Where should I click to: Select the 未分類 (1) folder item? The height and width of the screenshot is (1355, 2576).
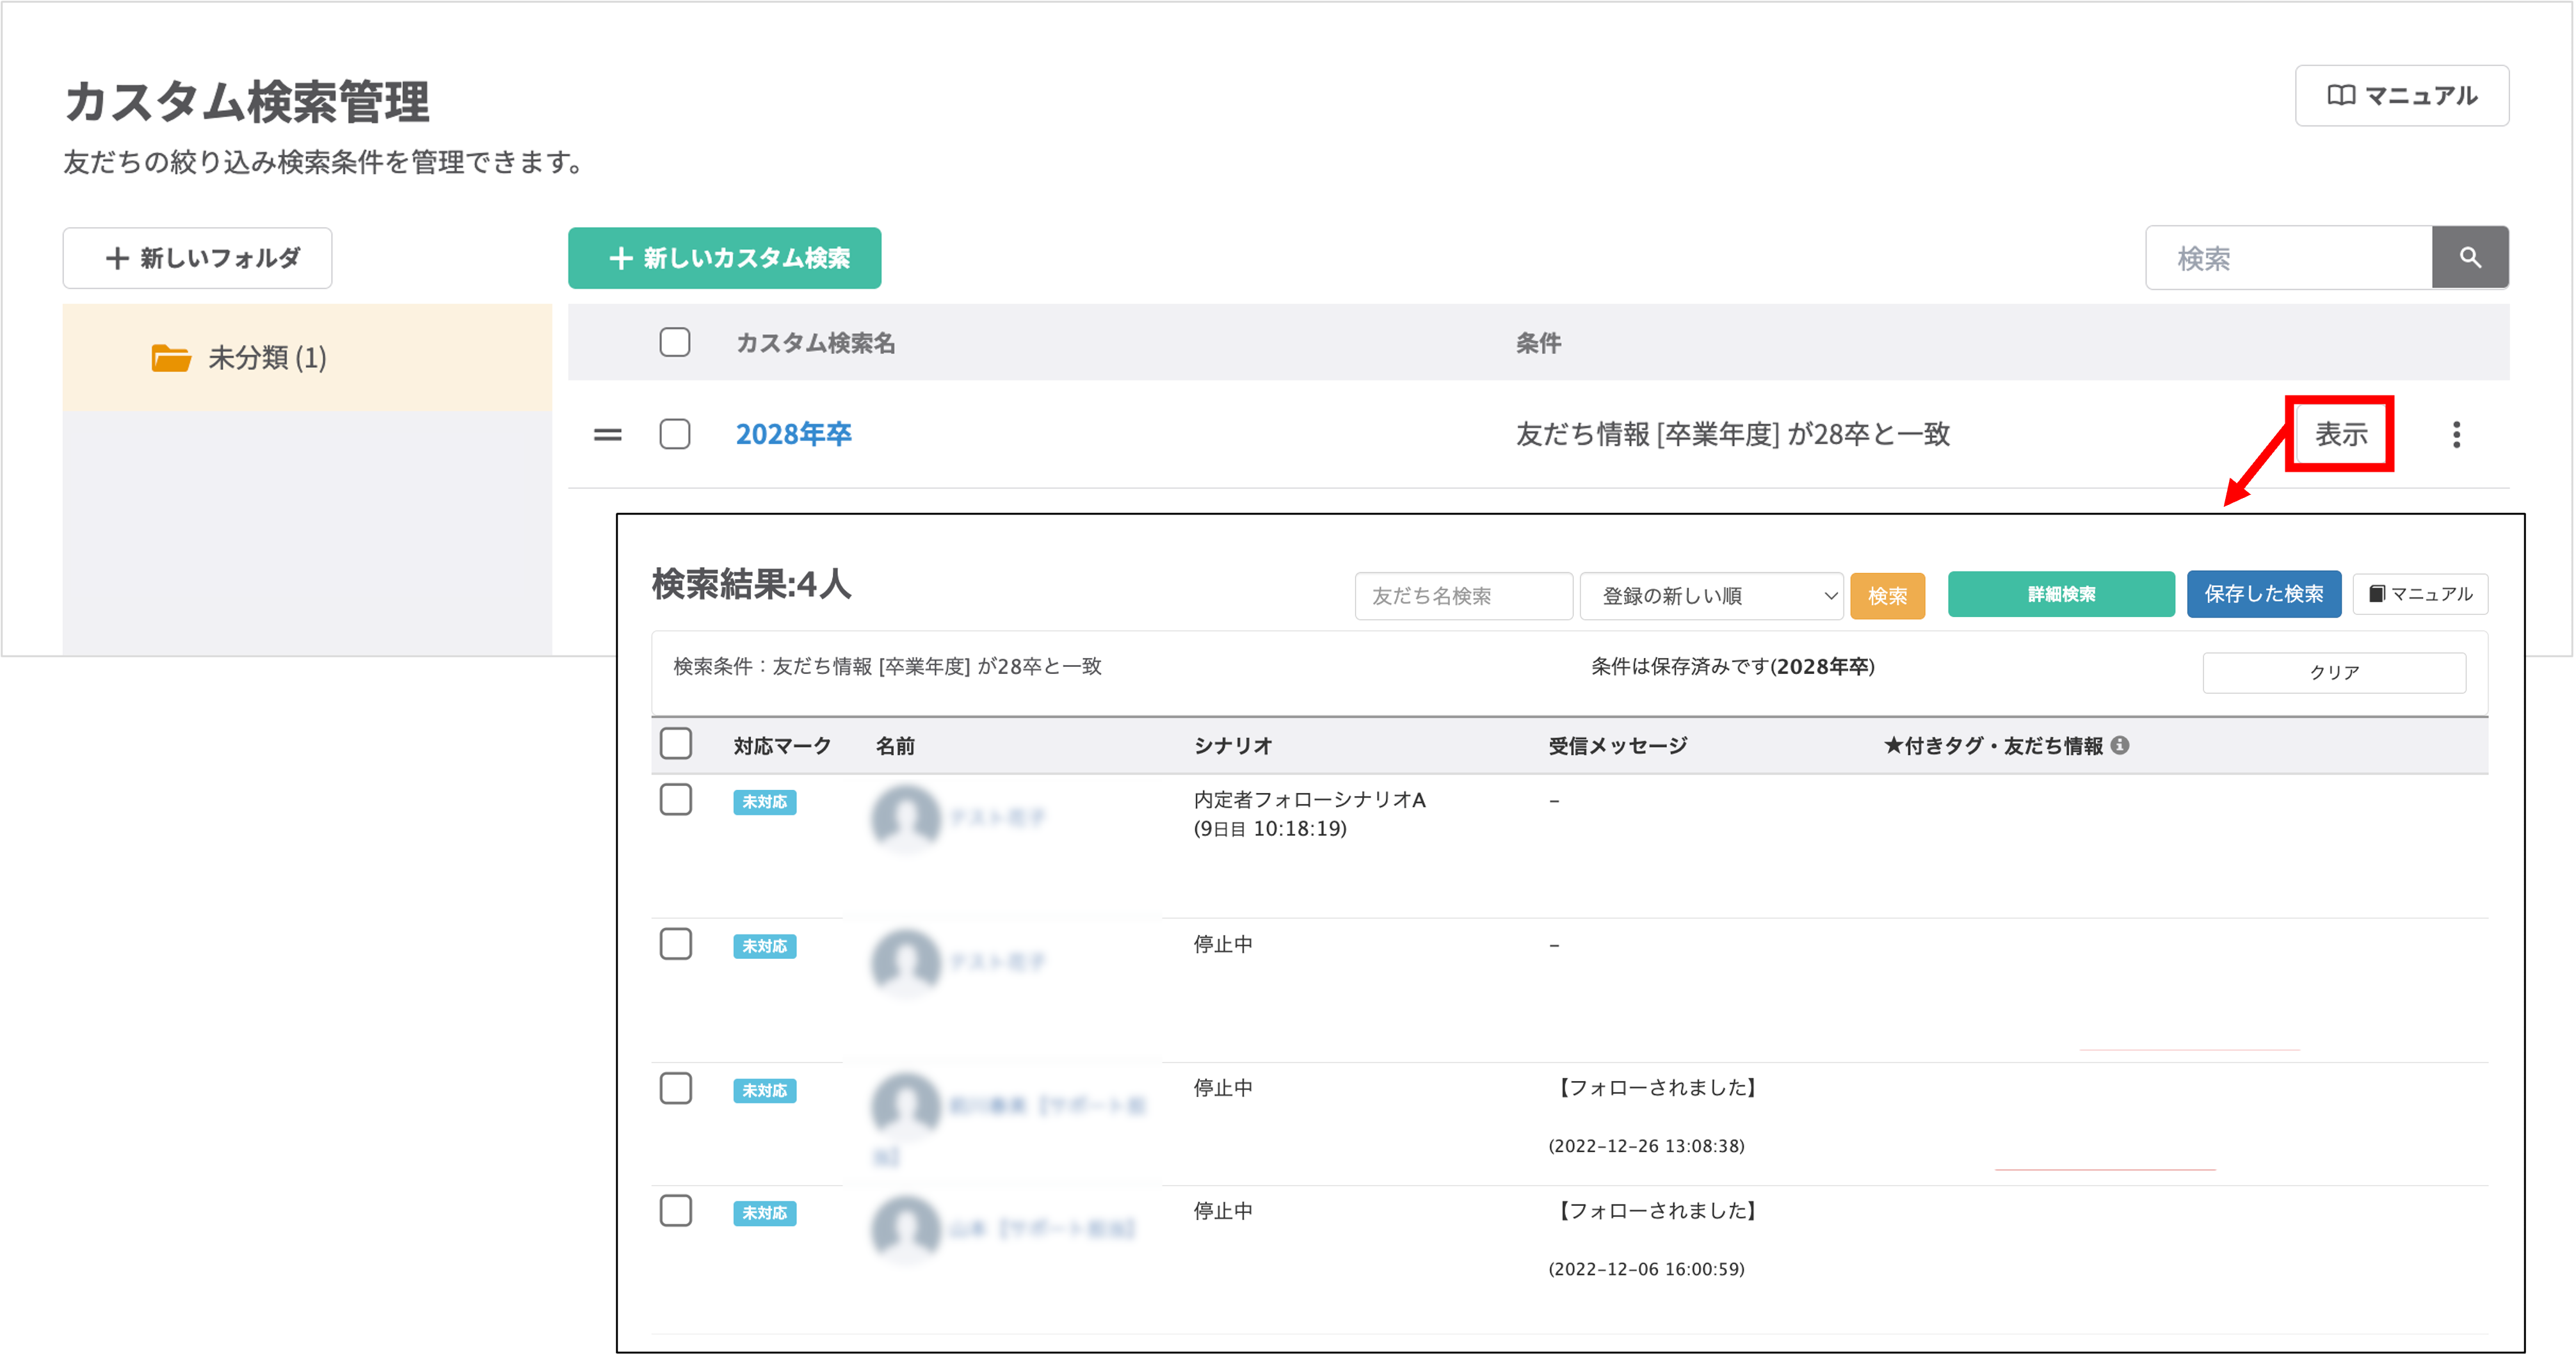click(267, 358)
